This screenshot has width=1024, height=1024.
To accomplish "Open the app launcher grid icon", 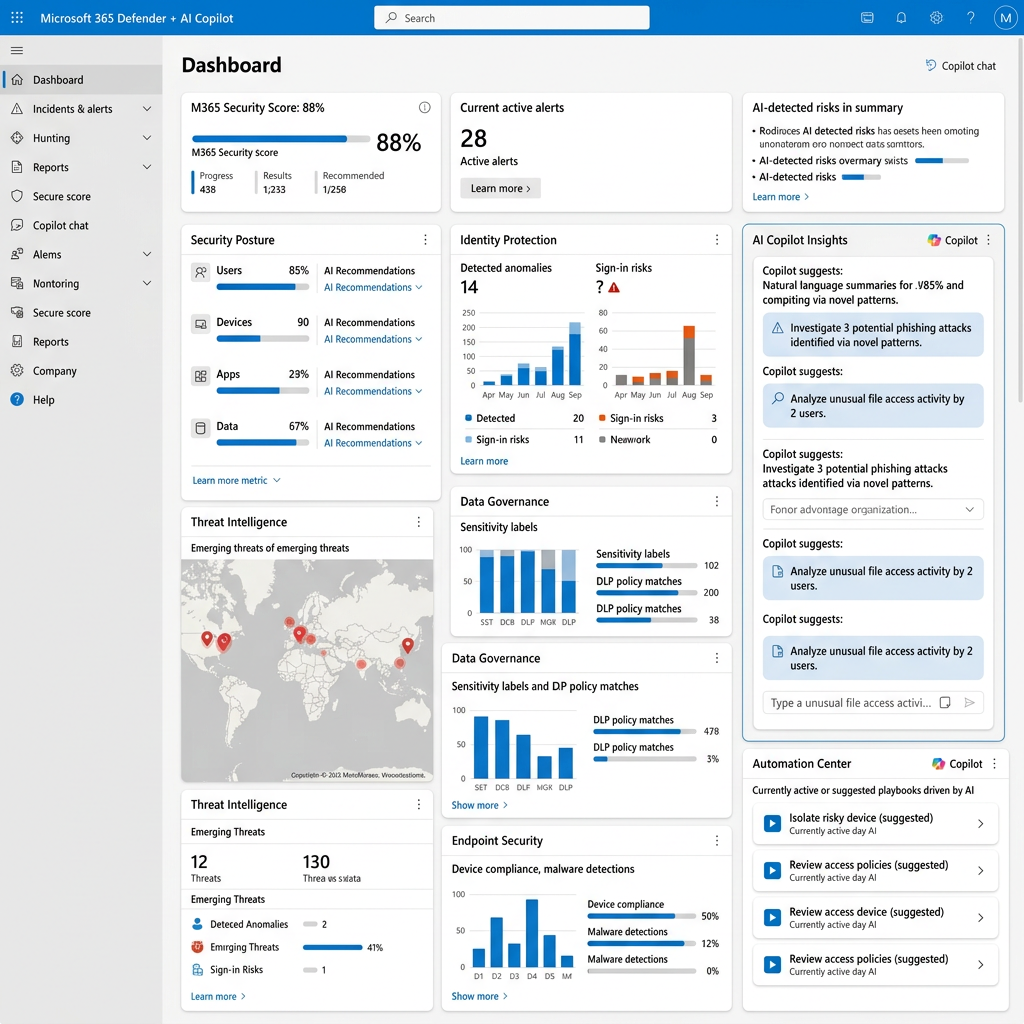I will click(17, 18).
